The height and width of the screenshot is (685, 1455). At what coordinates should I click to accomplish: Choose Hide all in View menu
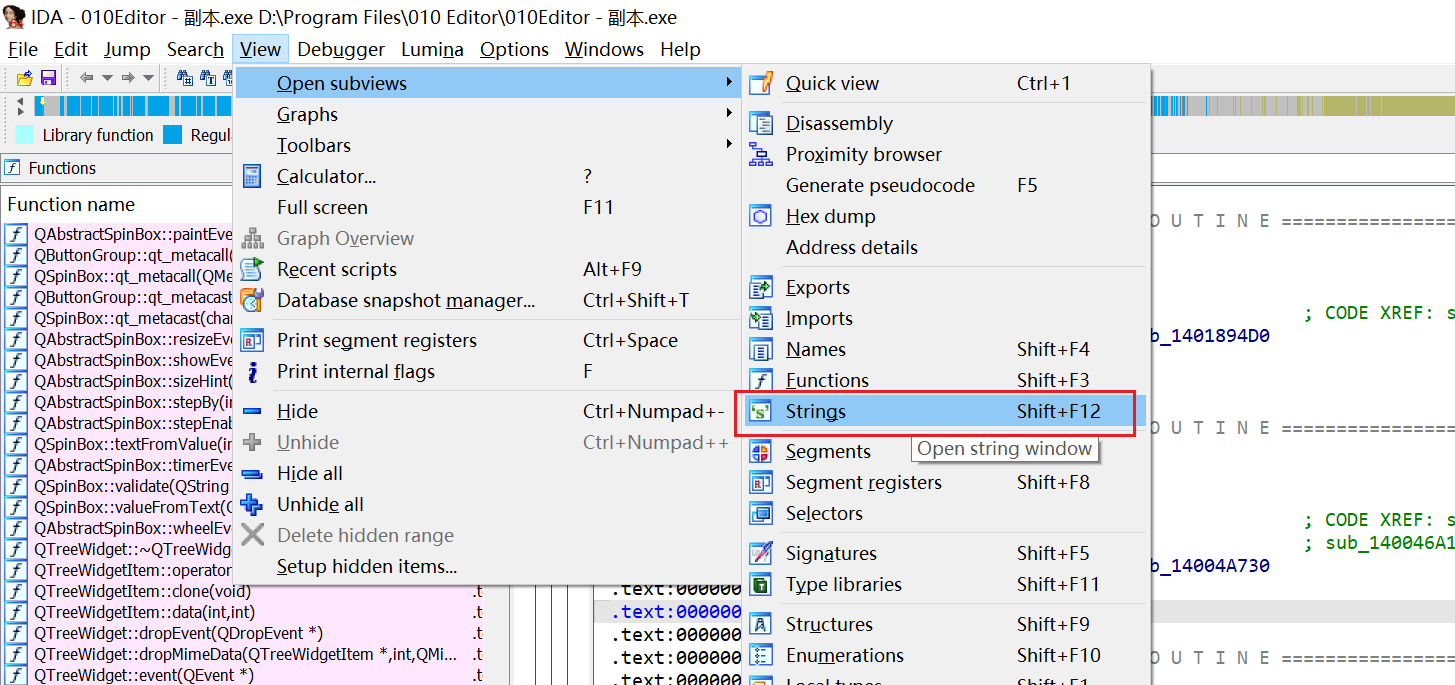488,473
